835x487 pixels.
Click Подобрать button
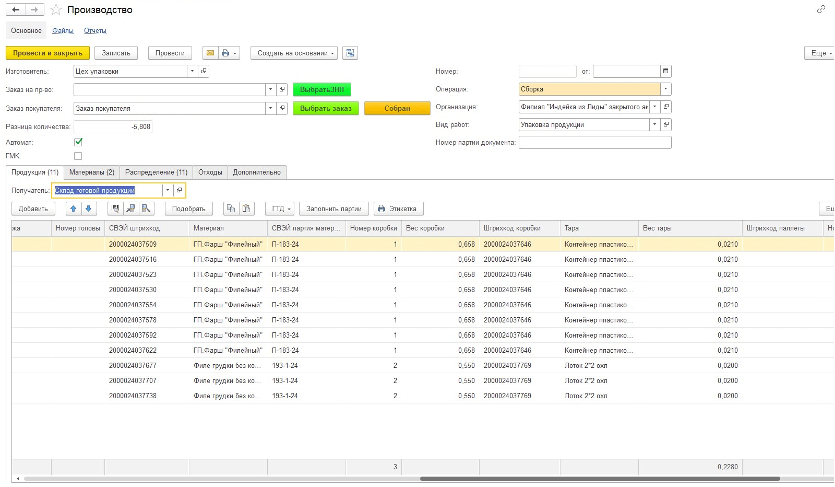click(189, 209)
